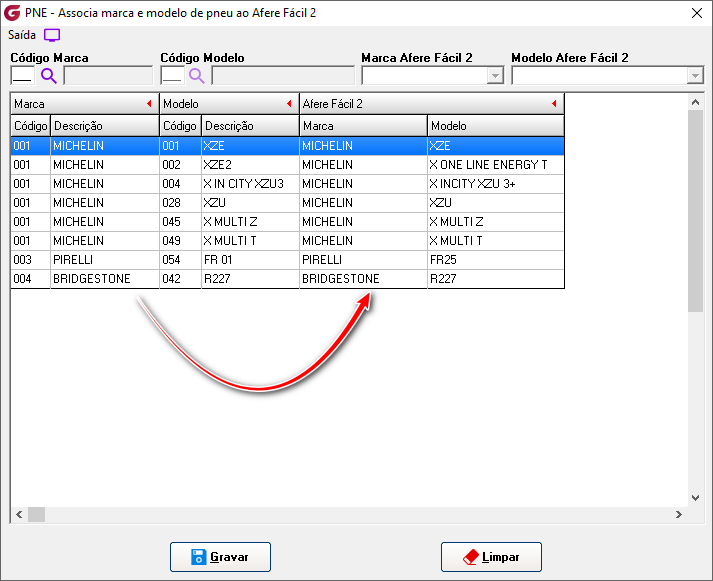713x581 pixels.
Task: Select the highlighted XZE model cell
Action: click(250, 146)
